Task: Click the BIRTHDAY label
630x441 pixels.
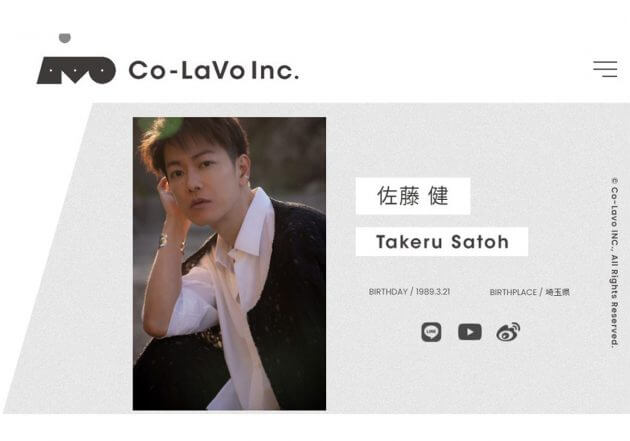Action: (x=388, y=292)
